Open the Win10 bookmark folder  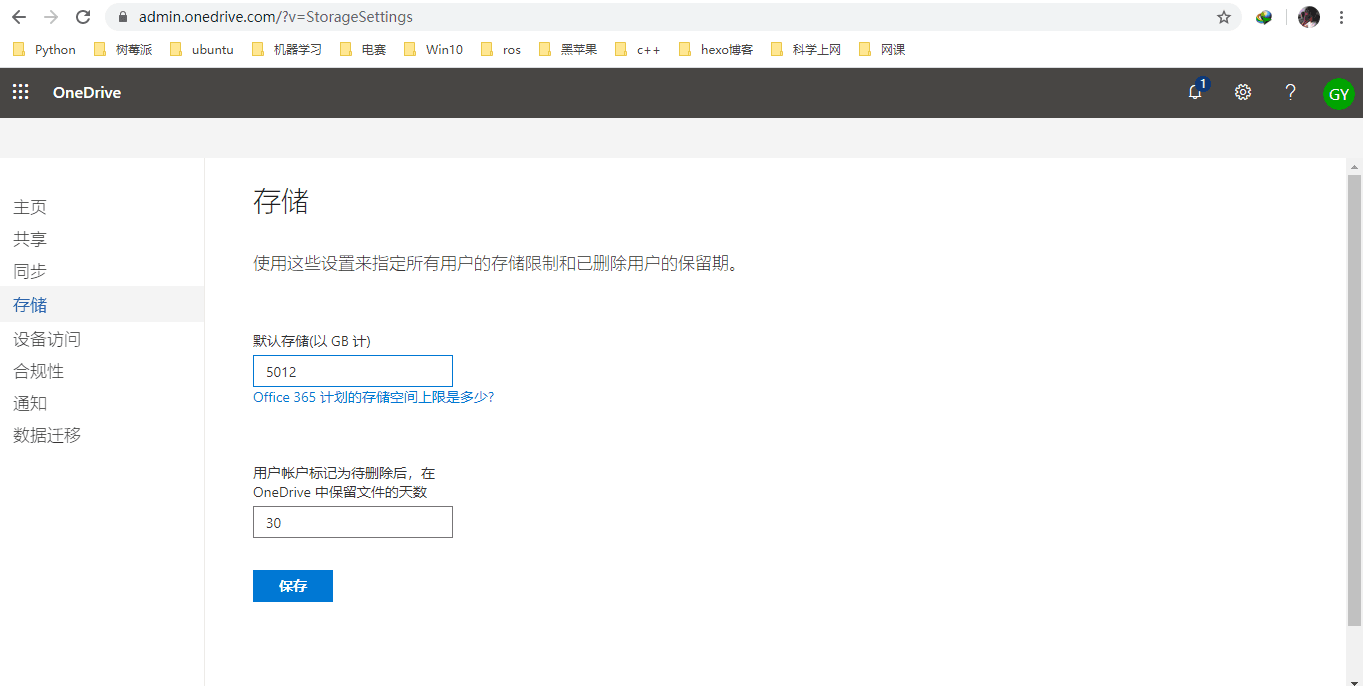click(x=433, y=49)
